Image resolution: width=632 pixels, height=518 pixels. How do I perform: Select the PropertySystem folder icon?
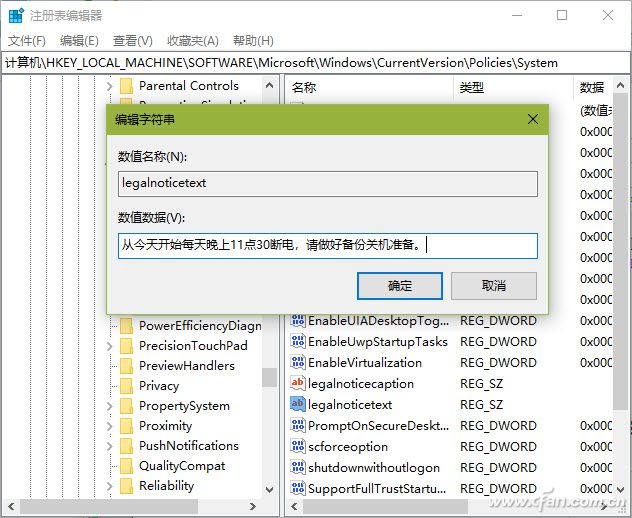[127, 406]
